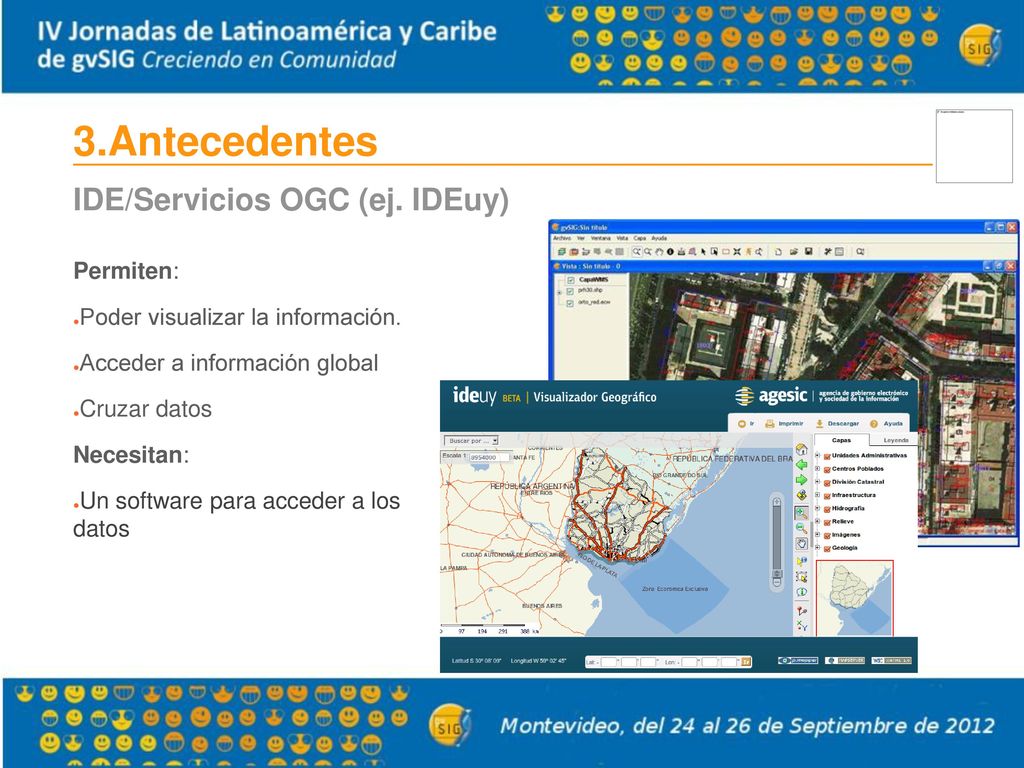1024x768 pixels.
Task: Click the minus end of the zoom slider
Action: pyautogui.click(x=777, y=582)
